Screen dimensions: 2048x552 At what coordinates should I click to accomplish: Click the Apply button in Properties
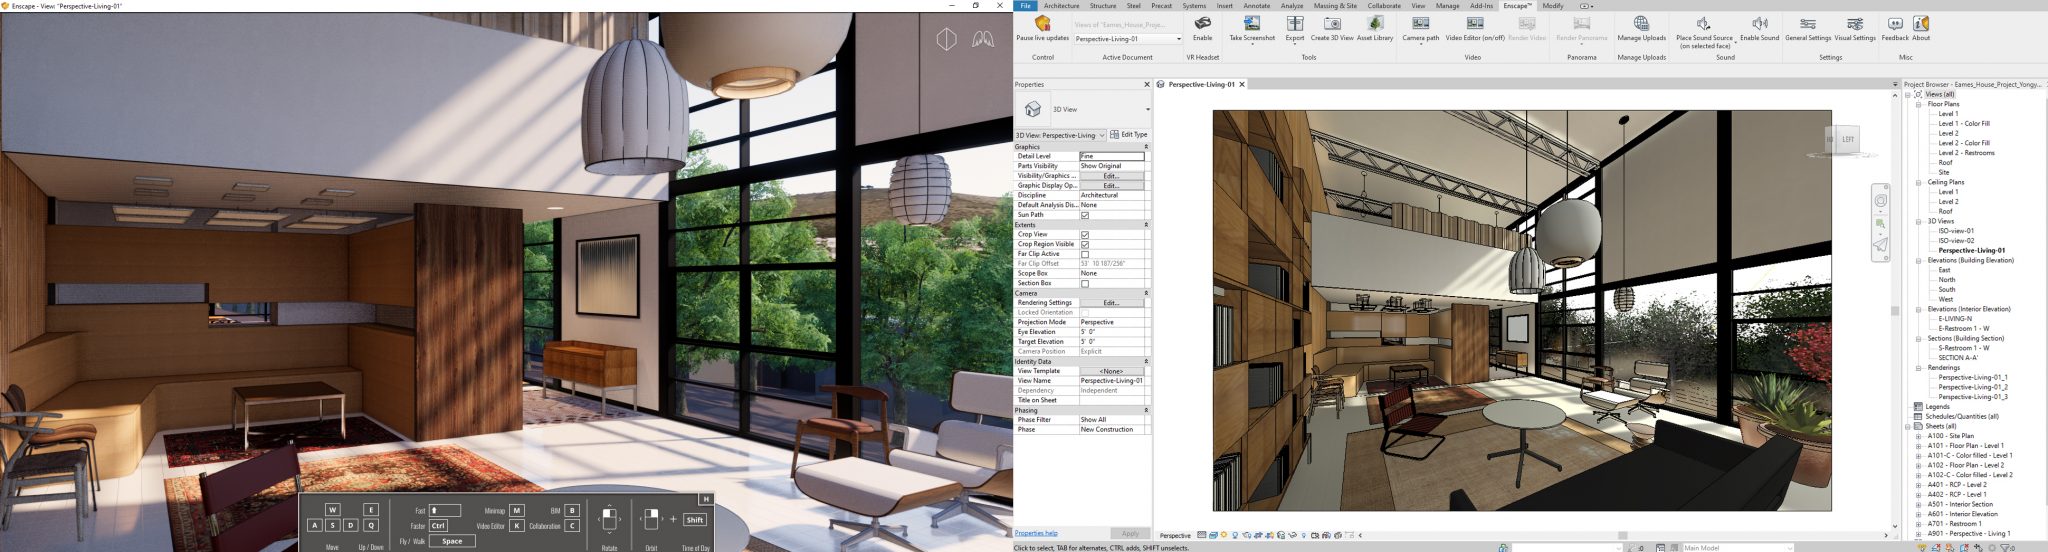(1130, 533)
